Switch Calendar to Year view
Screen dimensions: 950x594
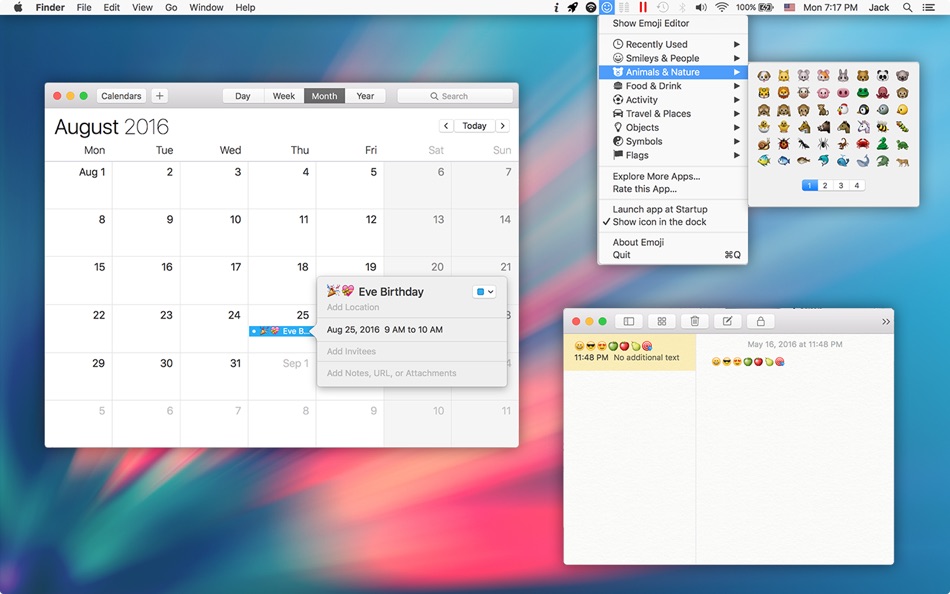365,96
